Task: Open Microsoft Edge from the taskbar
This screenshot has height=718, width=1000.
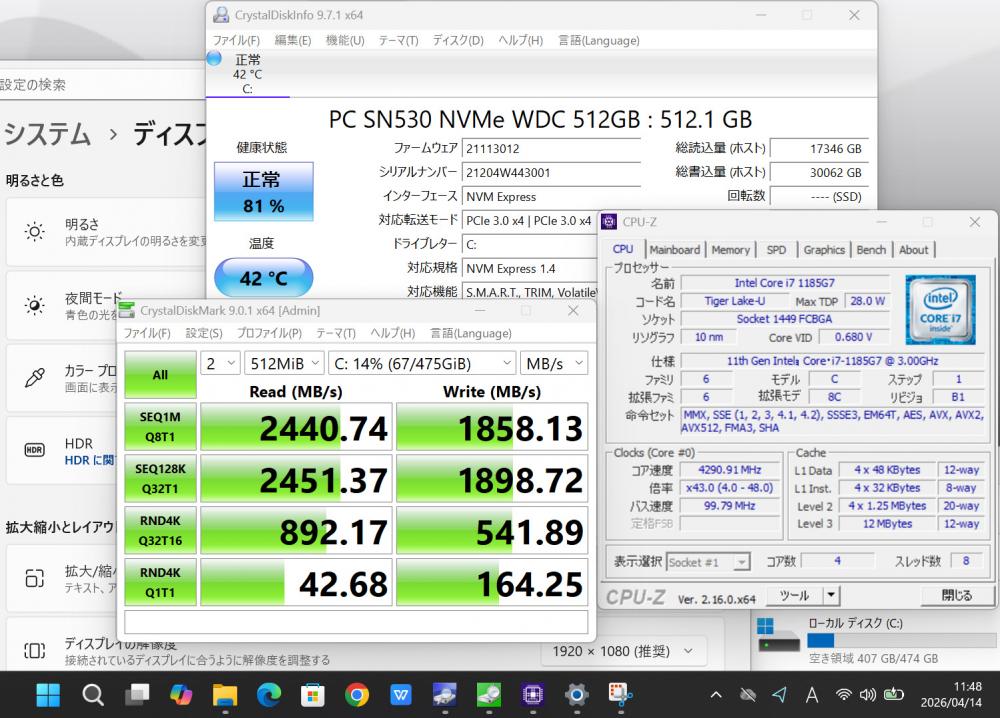Action: pyautogui.click(x=269, y=694)
